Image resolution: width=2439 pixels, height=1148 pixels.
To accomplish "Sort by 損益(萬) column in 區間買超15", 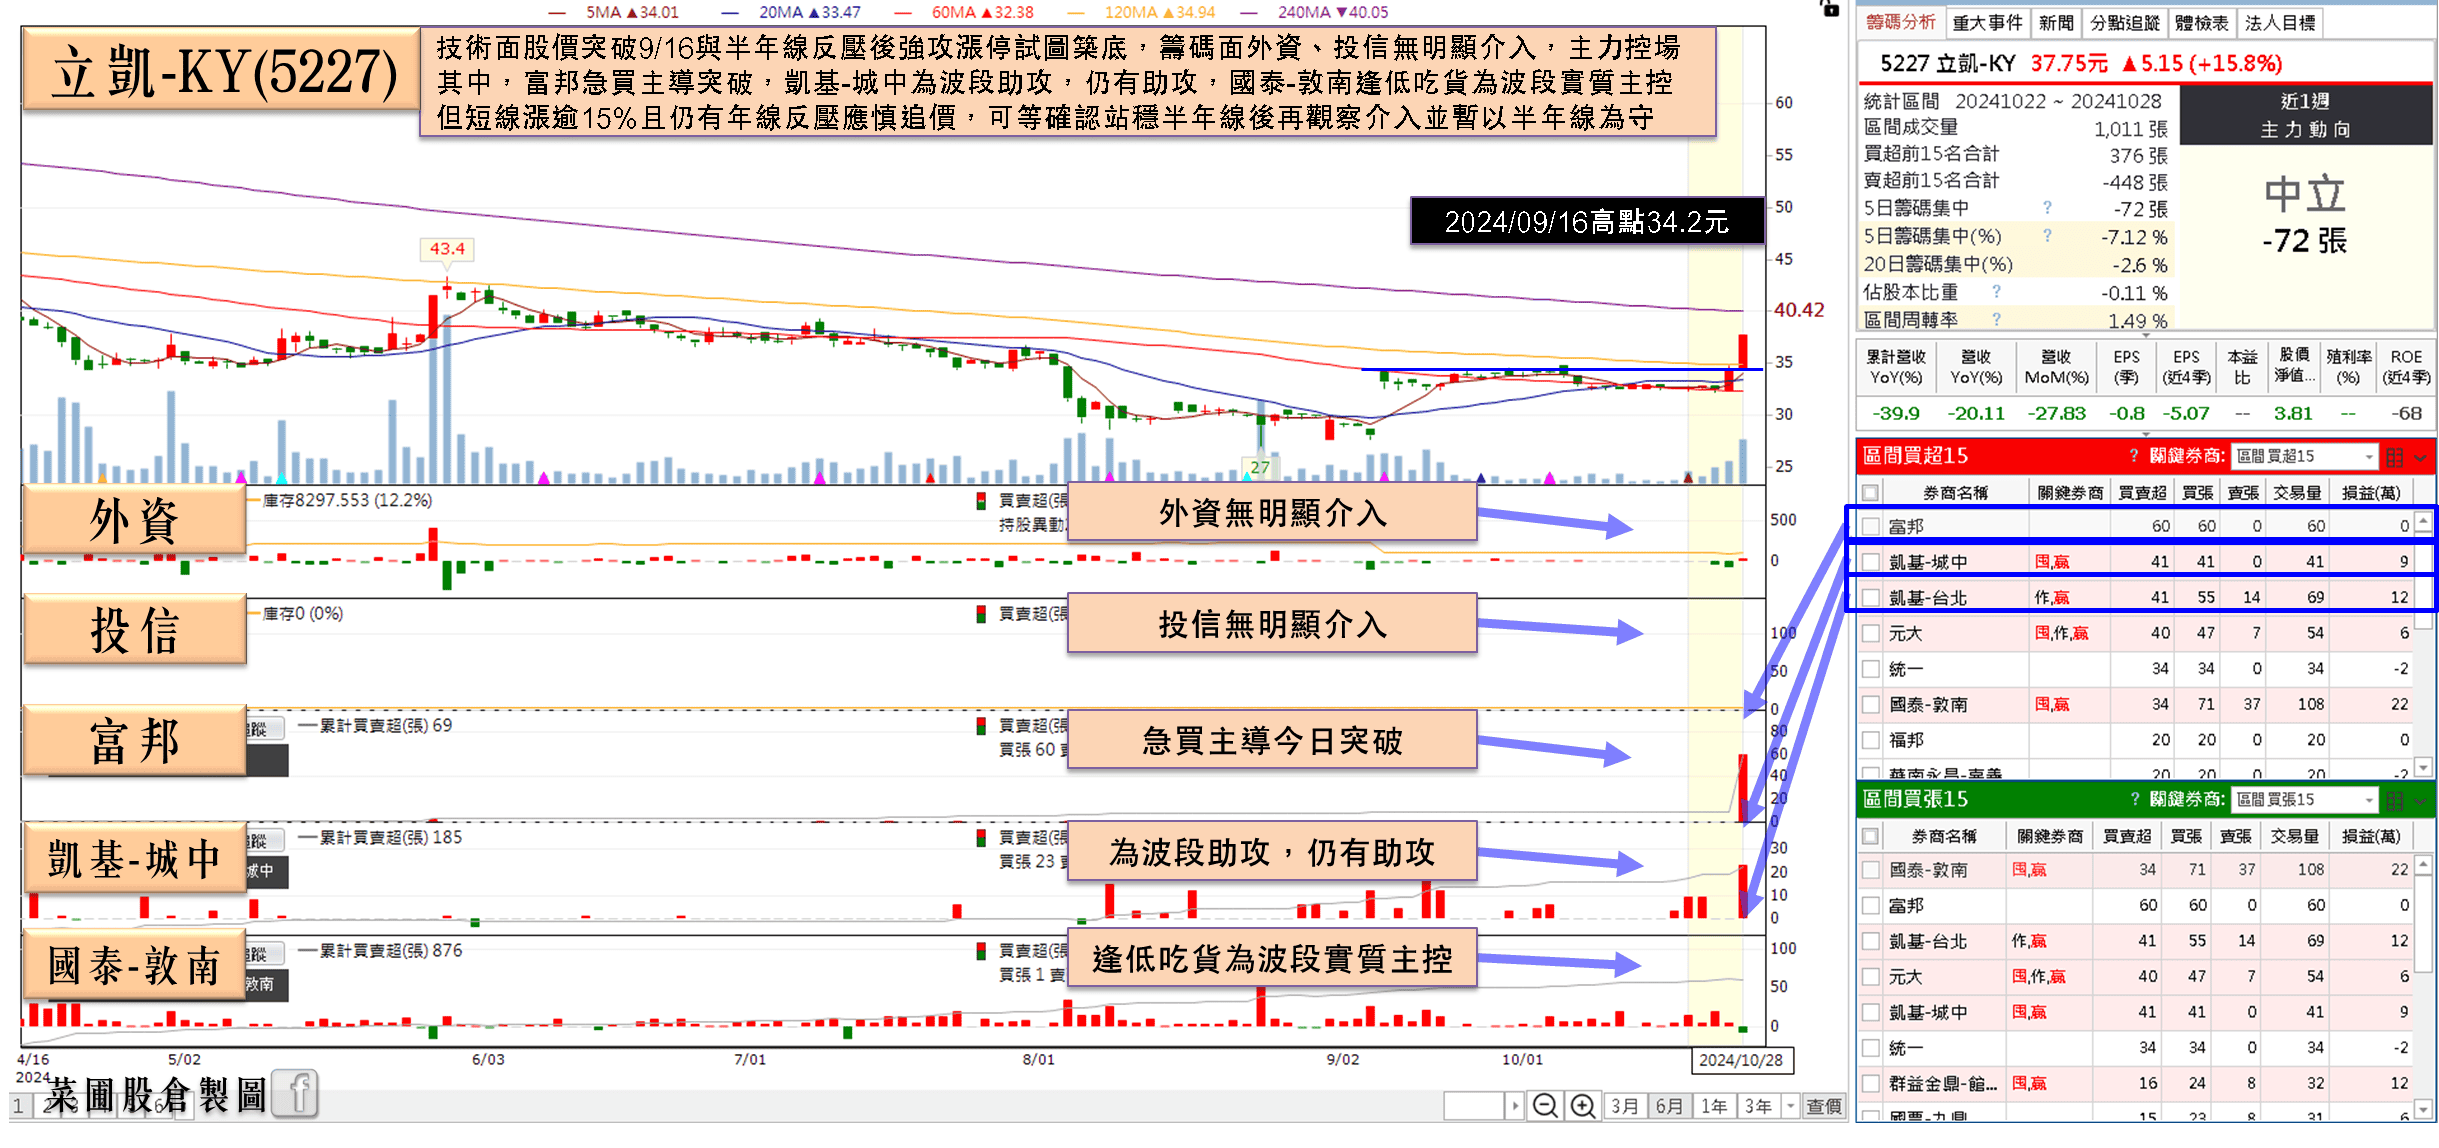I will pyautogui.click(x=2370, y=492).
